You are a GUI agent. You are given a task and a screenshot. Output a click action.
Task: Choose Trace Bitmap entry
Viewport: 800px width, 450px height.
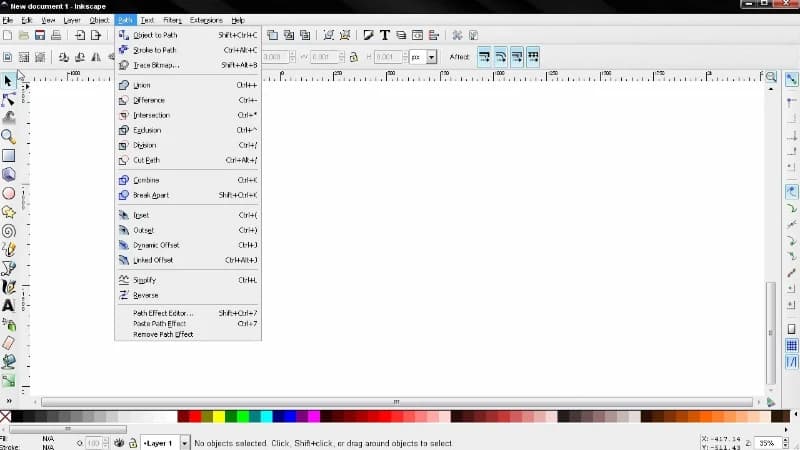[x=188, y=65]
